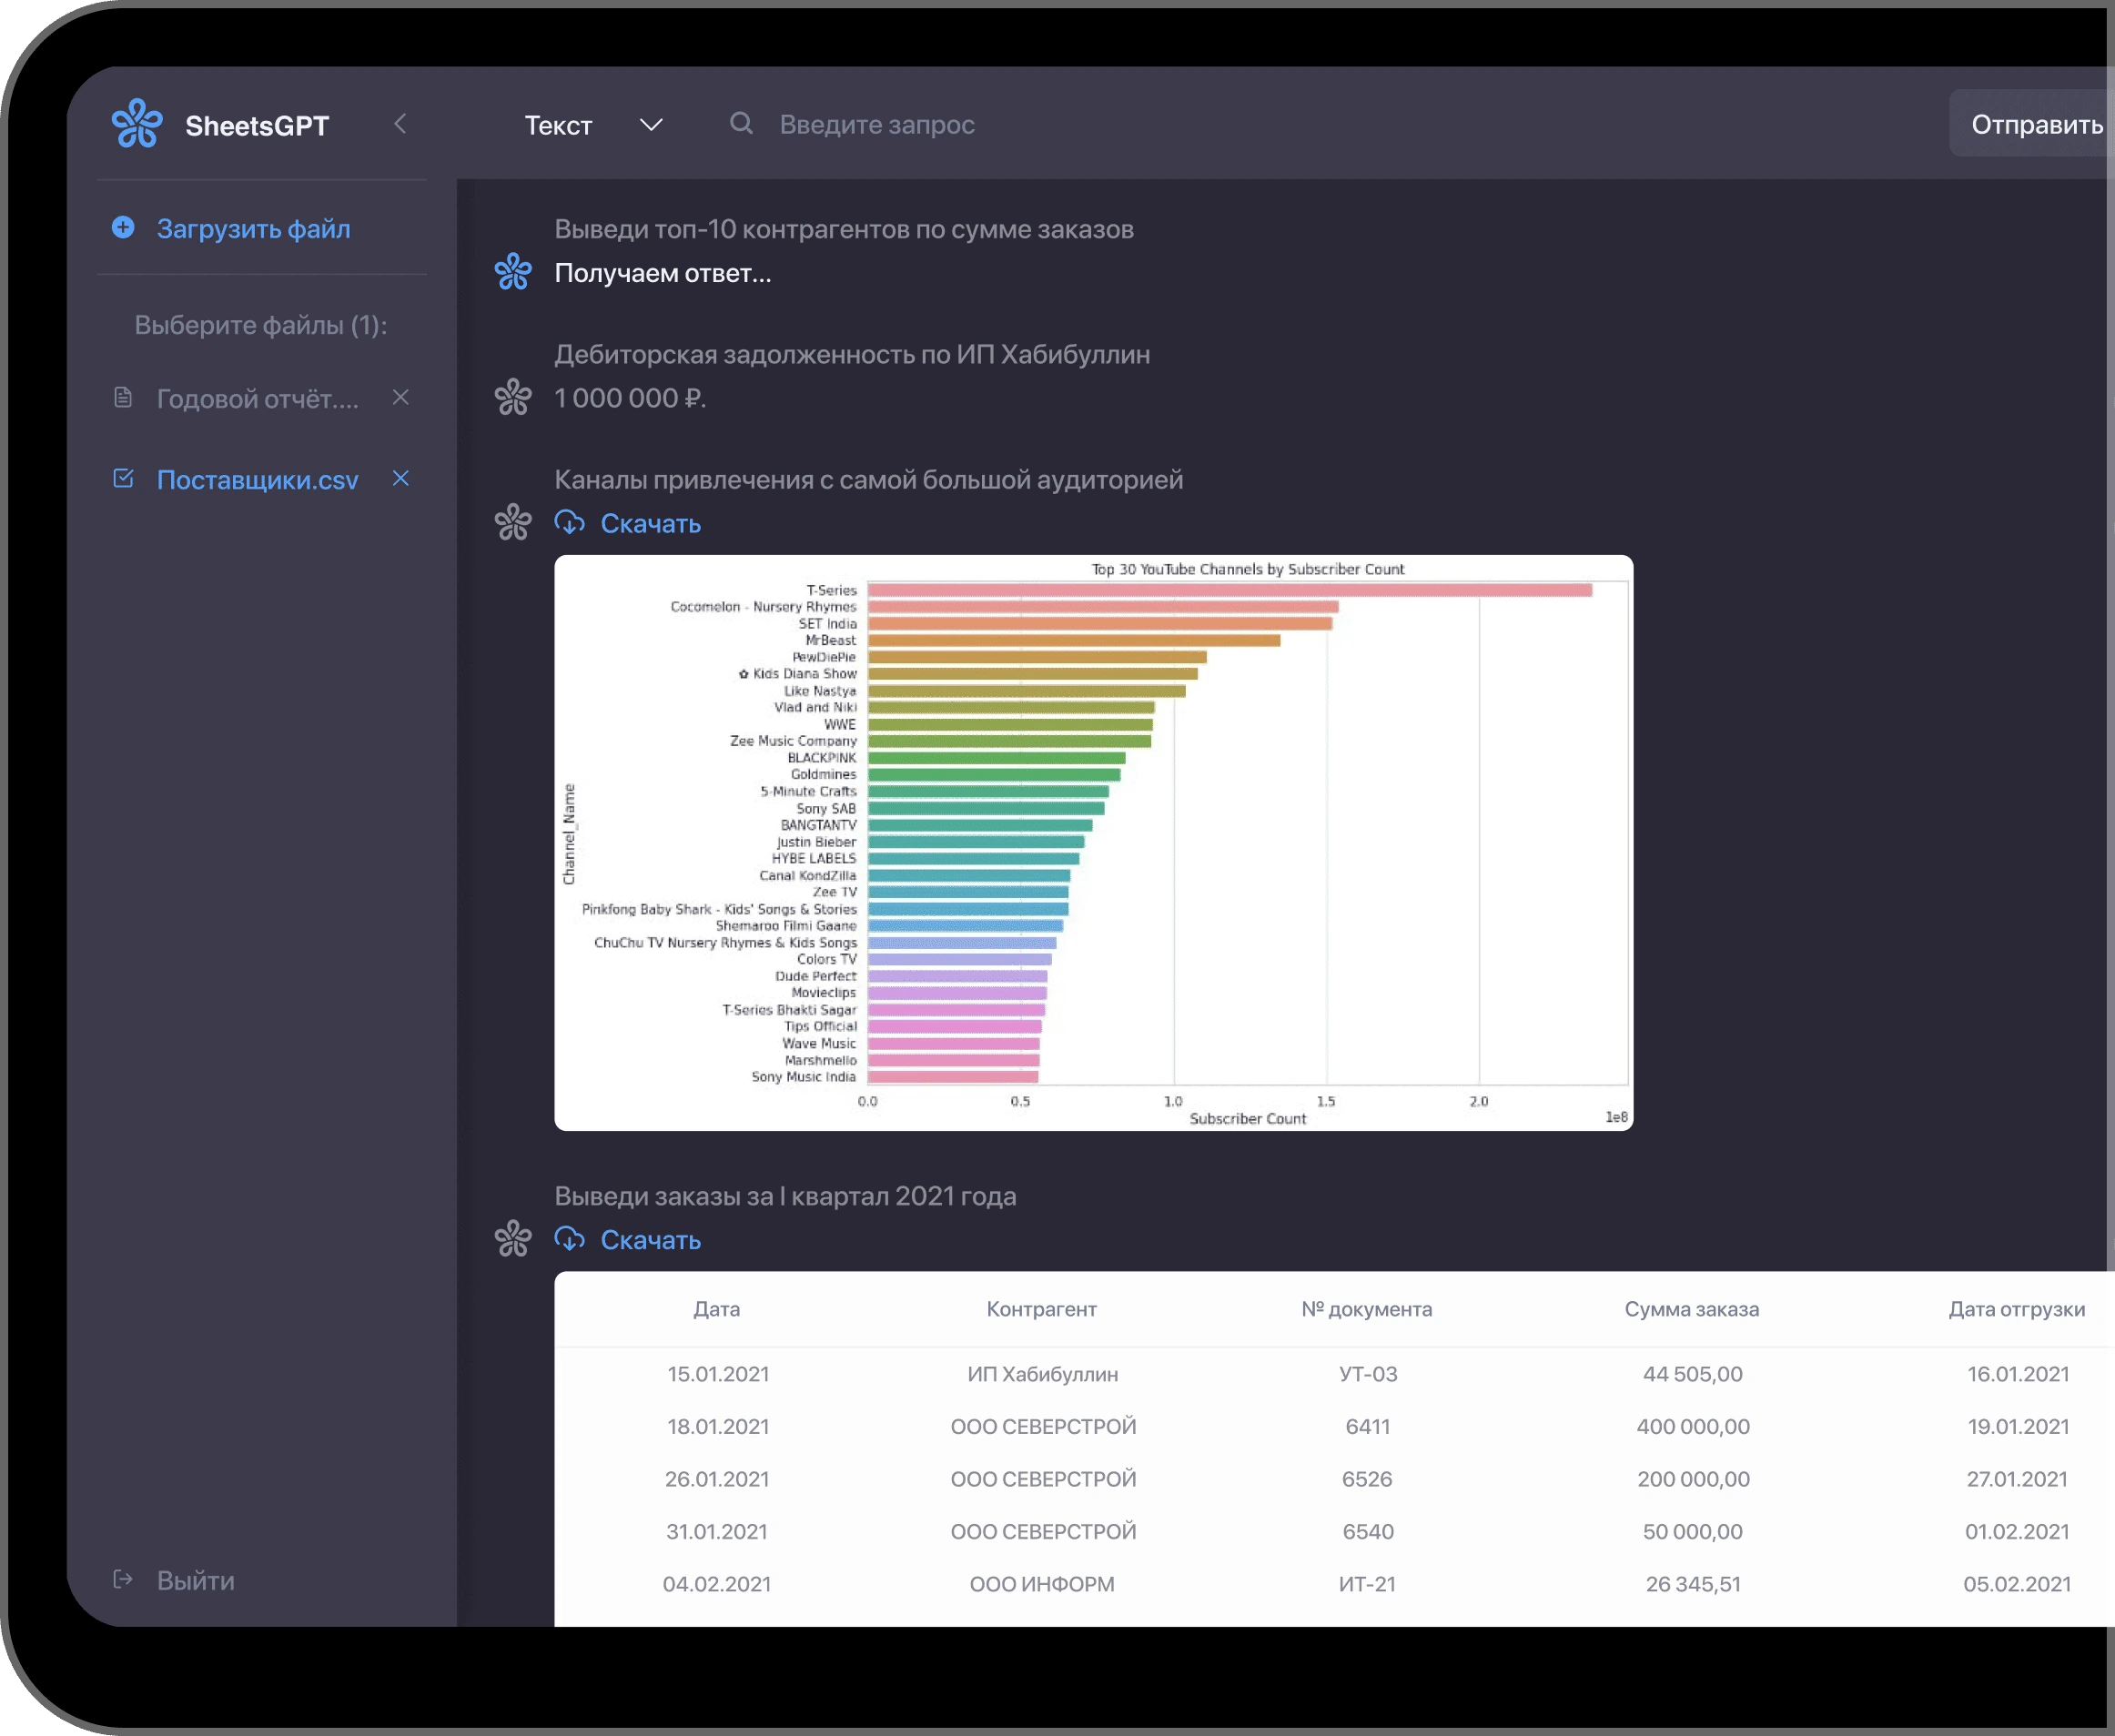Select the УТ-03 document cell
Image resolution: width=2115 pixels, height=1736 pixels.
(x=1368, y=1374)
